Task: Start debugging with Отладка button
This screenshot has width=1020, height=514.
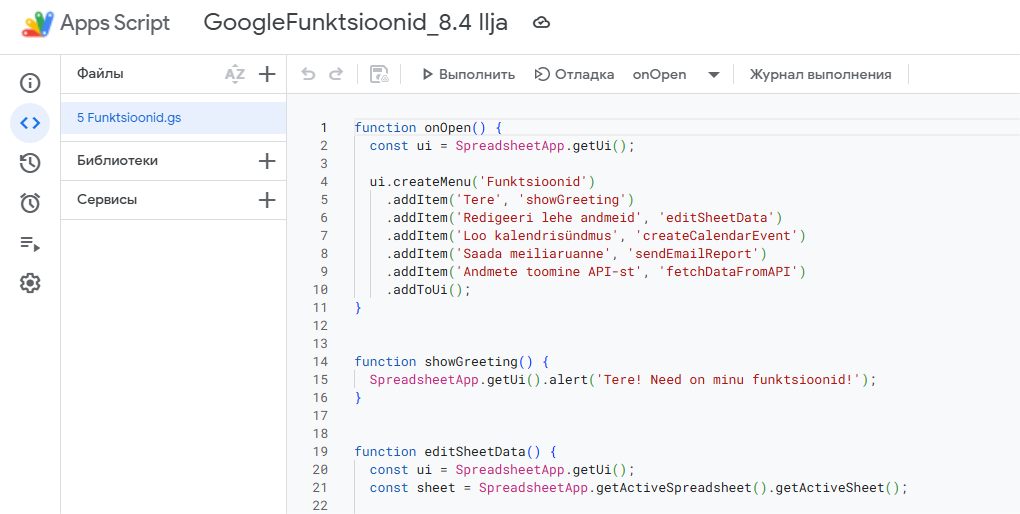Action: point(574,74)
